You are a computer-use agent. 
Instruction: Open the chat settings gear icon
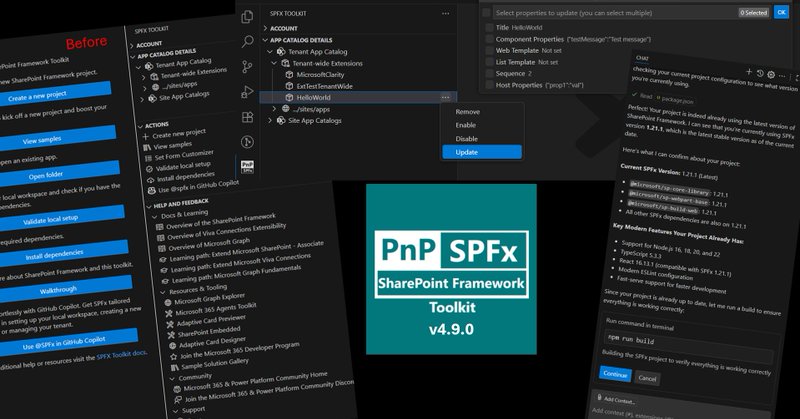(x=771, y=75)
